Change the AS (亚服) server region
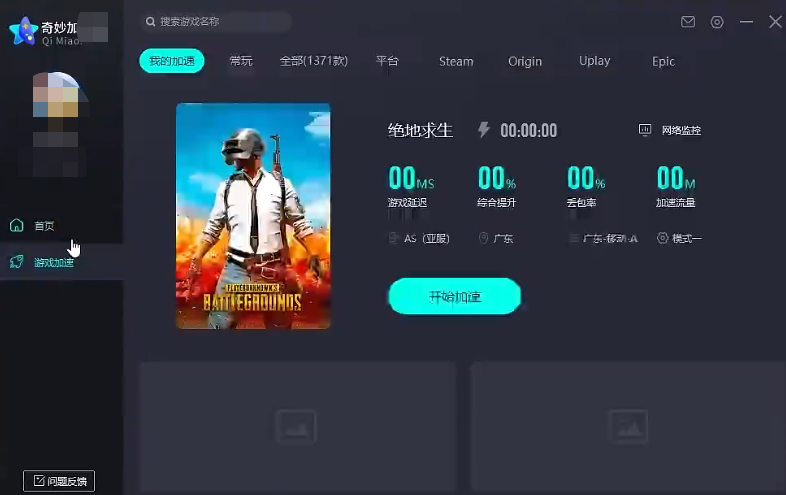 427,238
